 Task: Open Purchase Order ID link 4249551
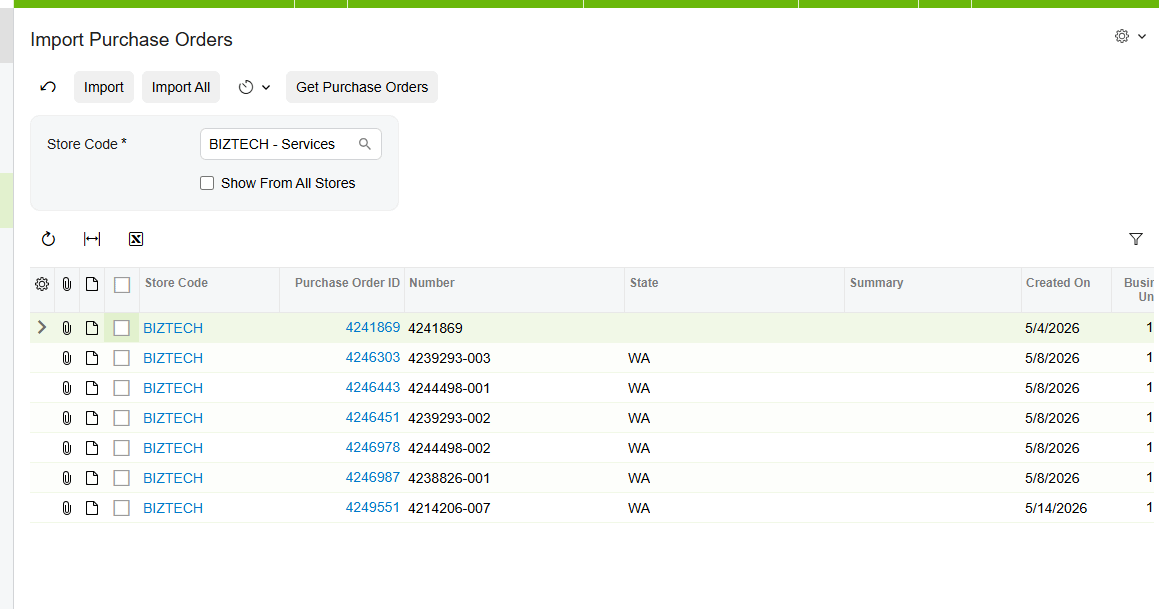373,508
